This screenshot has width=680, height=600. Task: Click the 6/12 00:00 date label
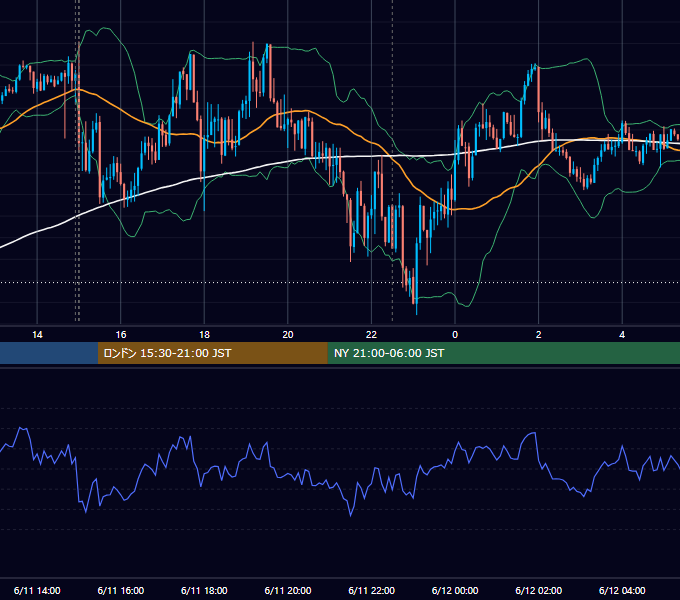(x=455, y=590)
